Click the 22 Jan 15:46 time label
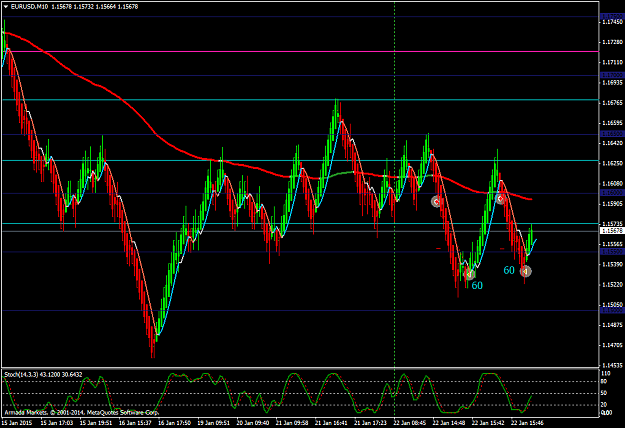The height and width of the screenshot is (428, 625). pyautogui.click(x=528, y=422)
